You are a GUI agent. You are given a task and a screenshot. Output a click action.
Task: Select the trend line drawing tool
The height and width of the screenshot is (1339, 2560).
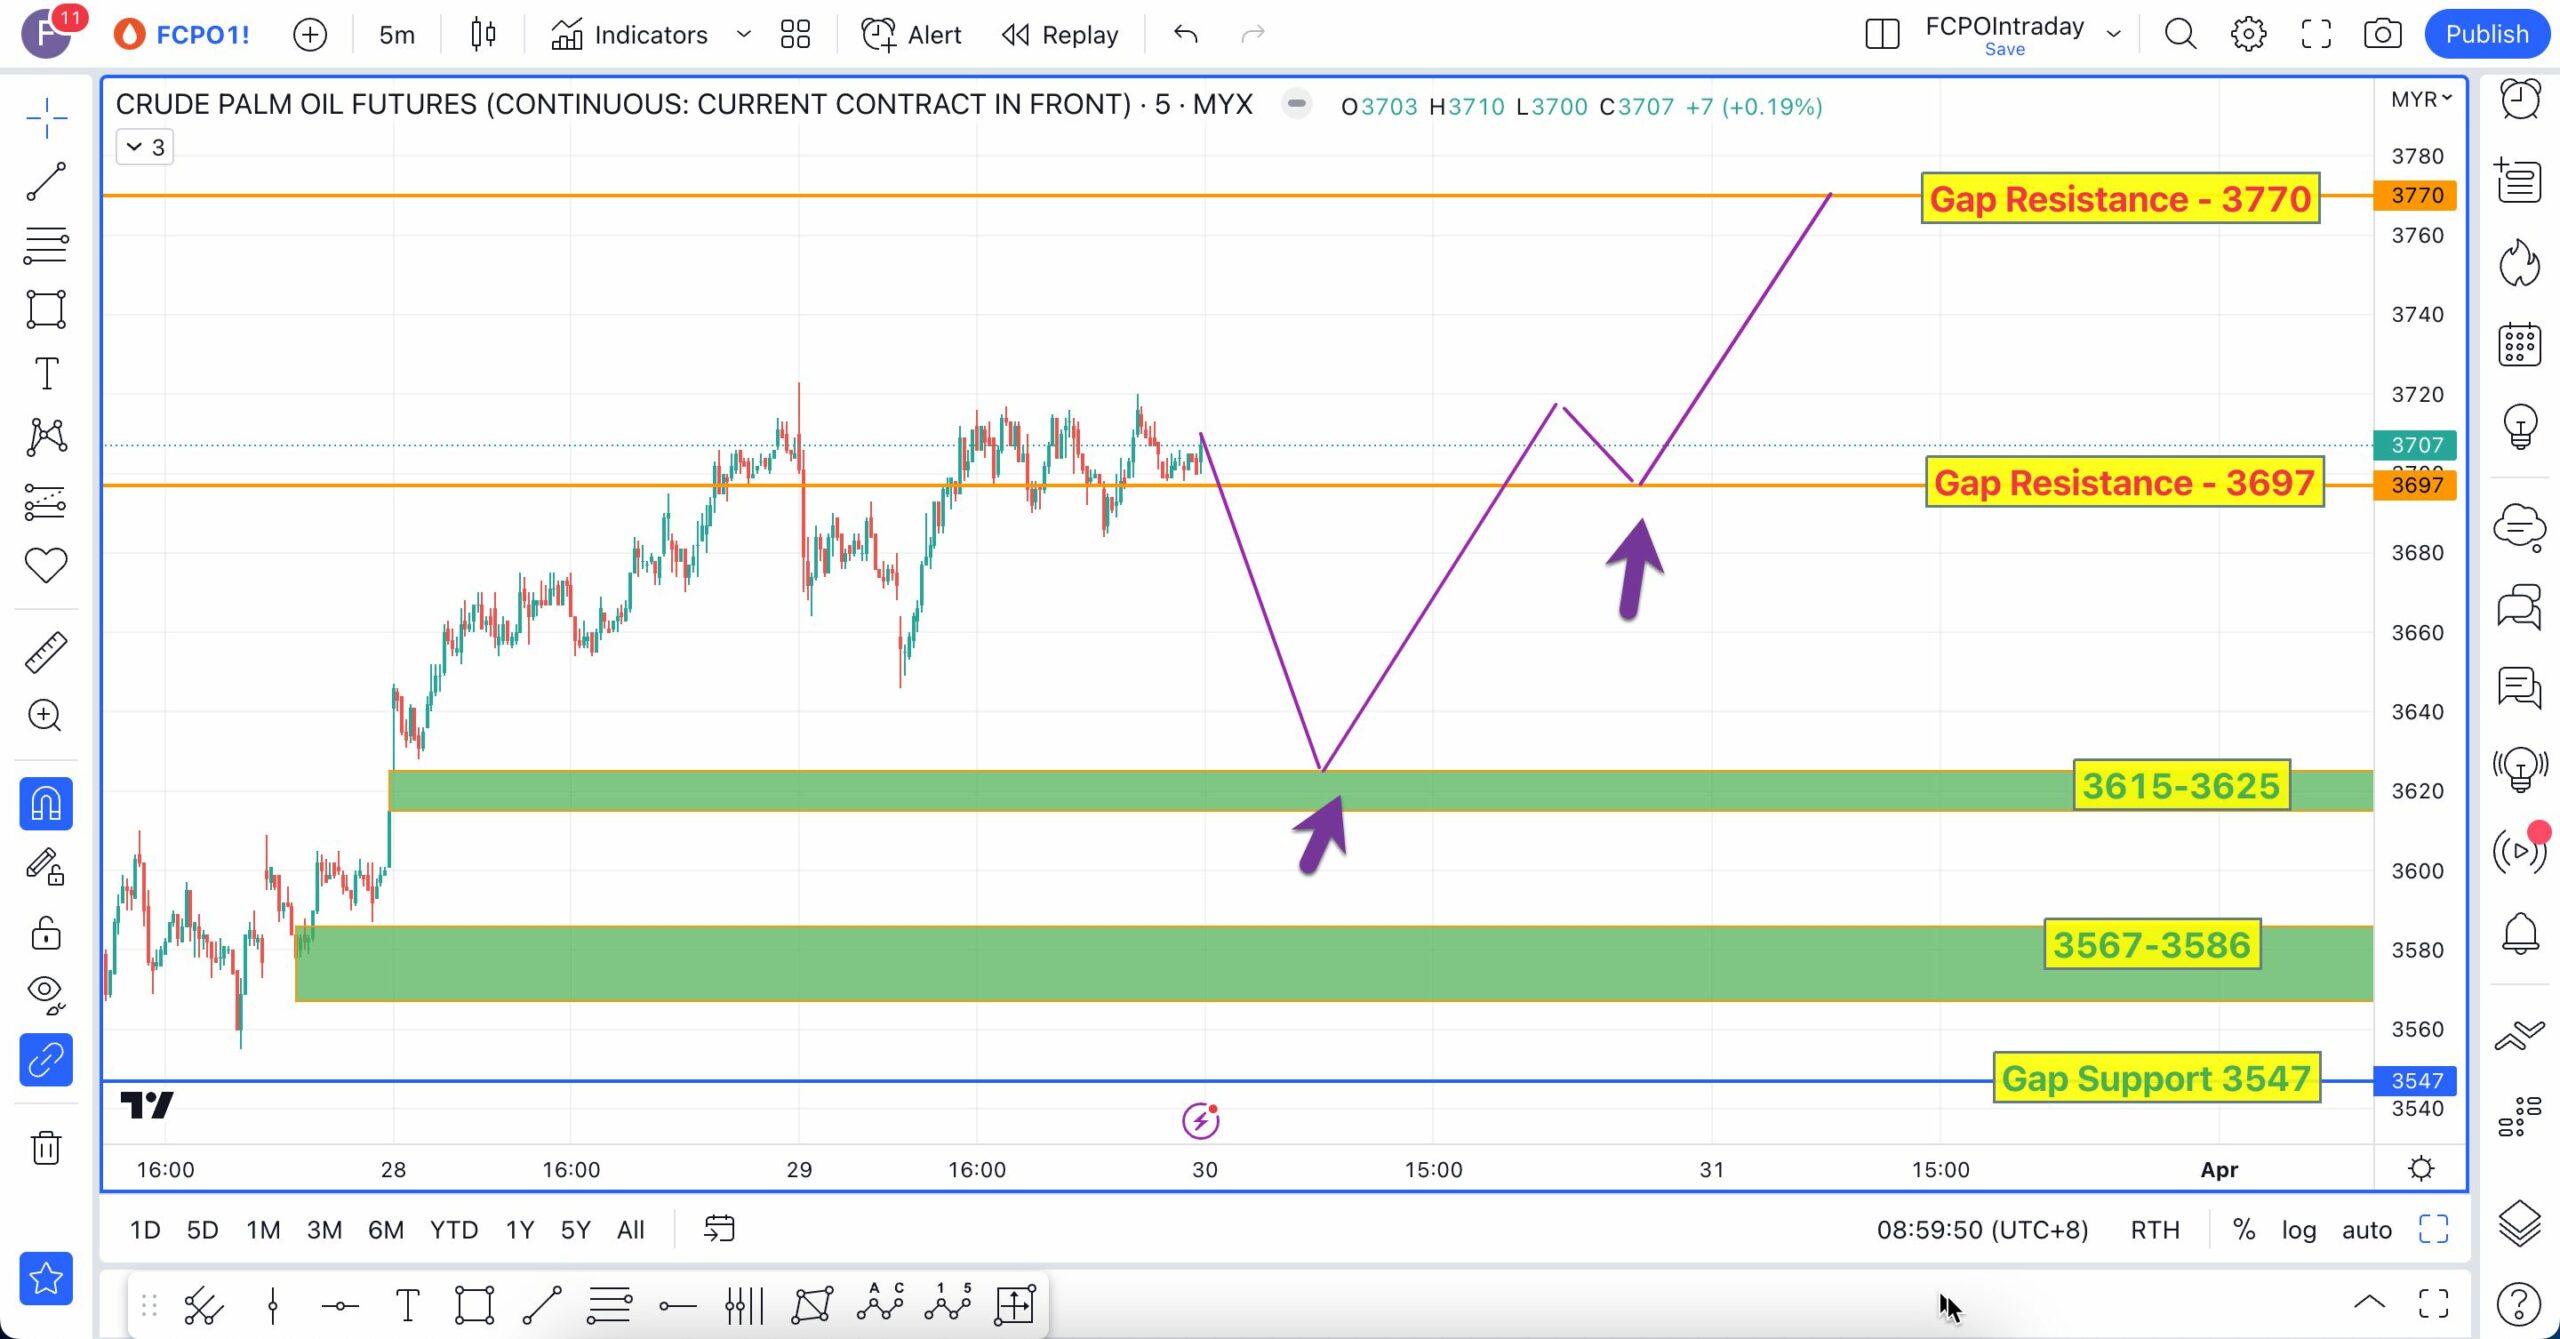point(46,182)
